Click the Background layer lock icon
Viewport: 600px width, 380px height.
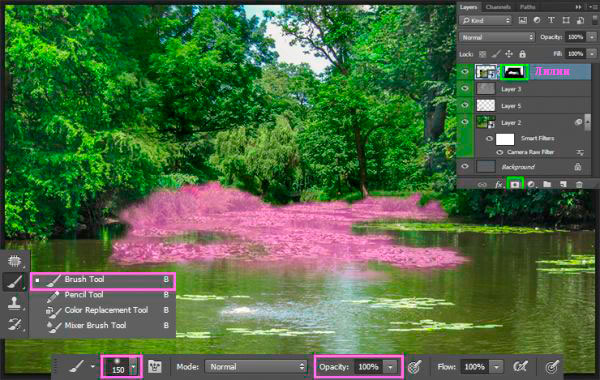[x=578, y=167]
